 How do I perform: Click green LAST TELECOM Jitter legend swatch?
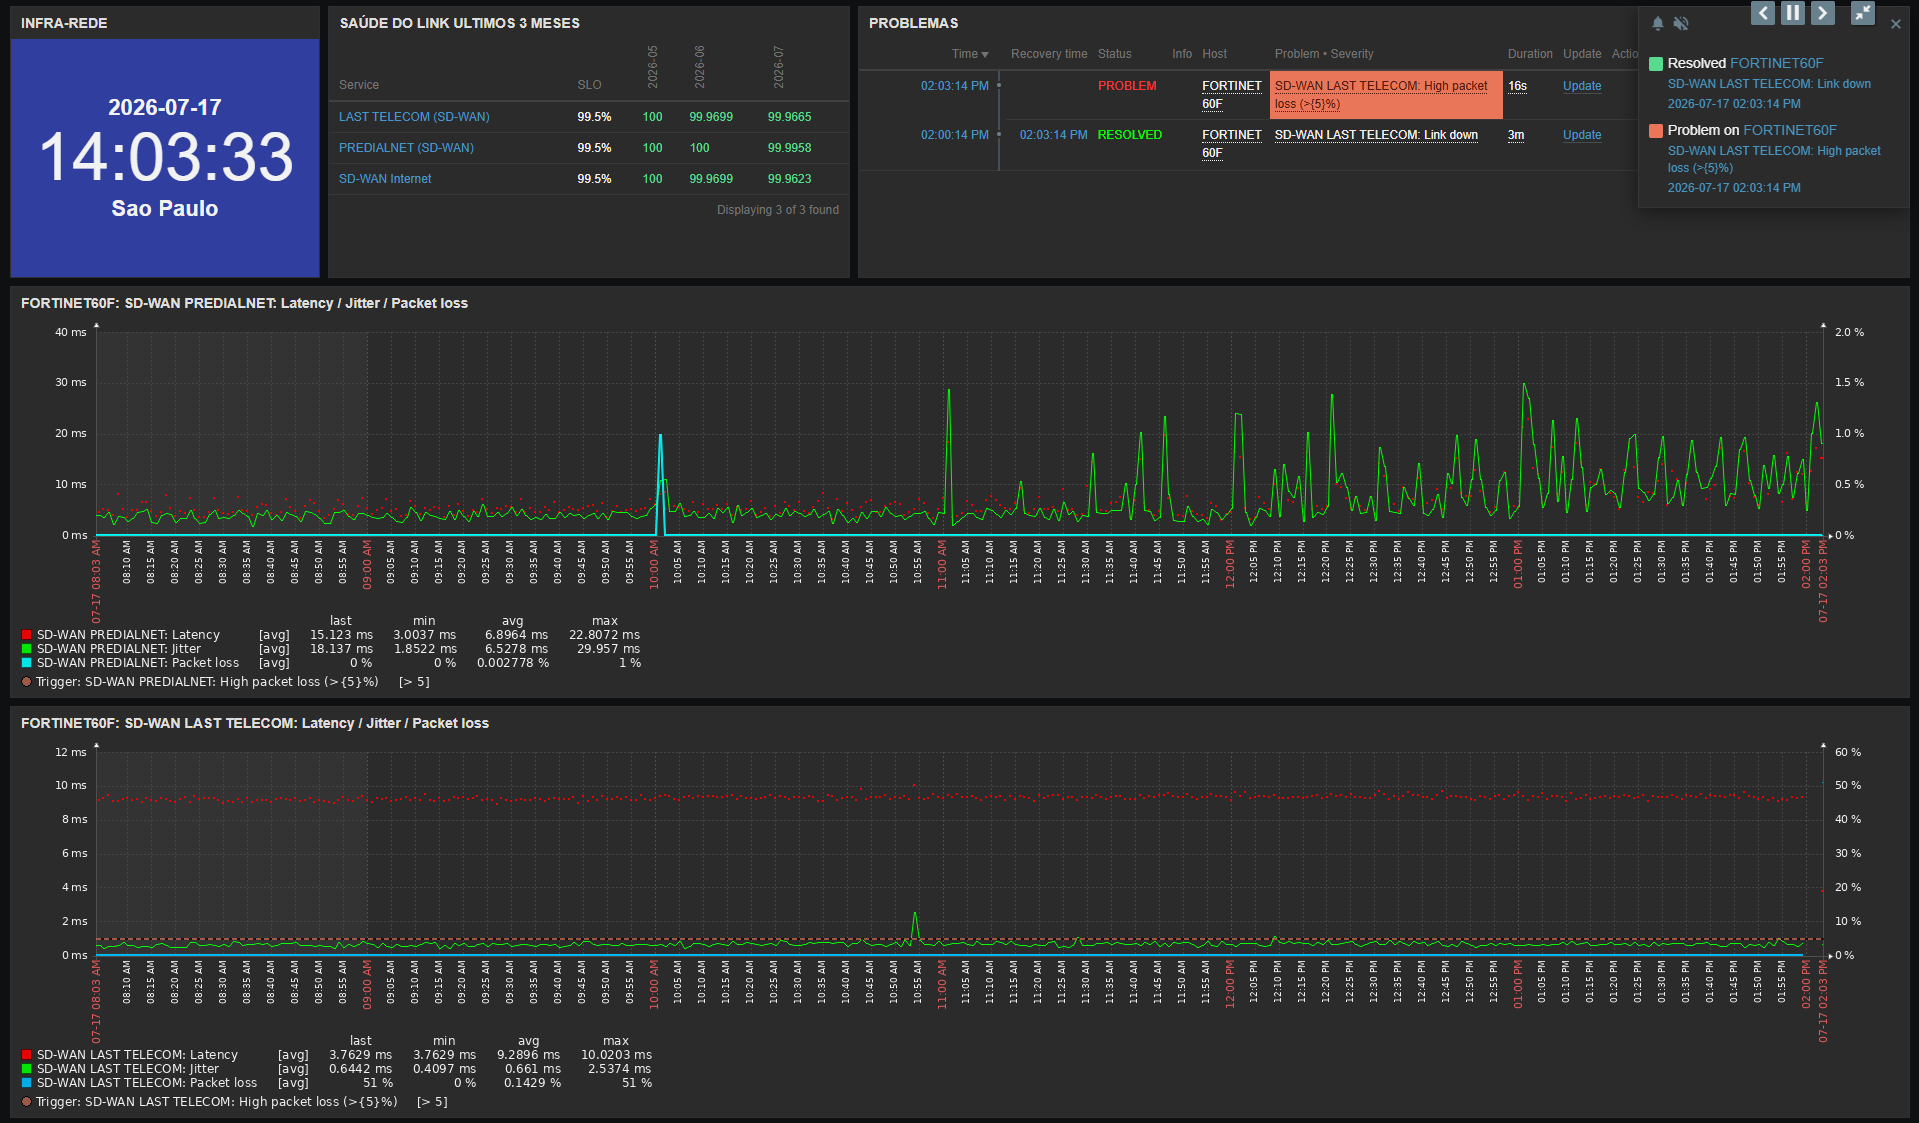(x=27, y=1069)
